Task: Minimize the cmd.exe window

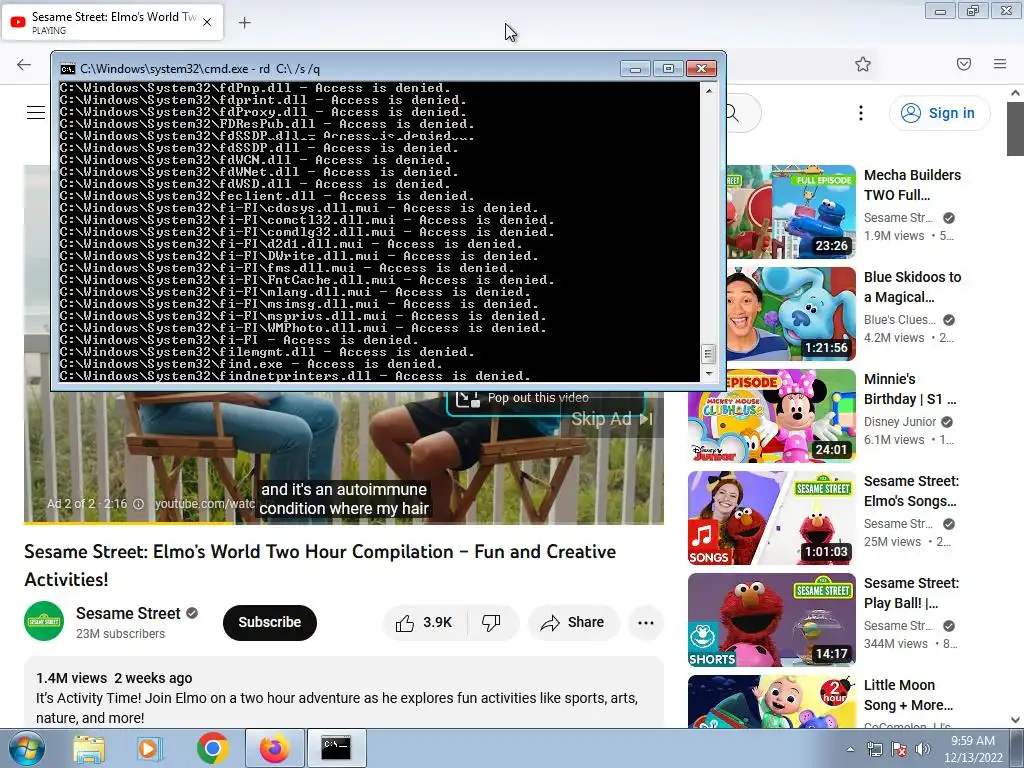Action: (635, 69)
